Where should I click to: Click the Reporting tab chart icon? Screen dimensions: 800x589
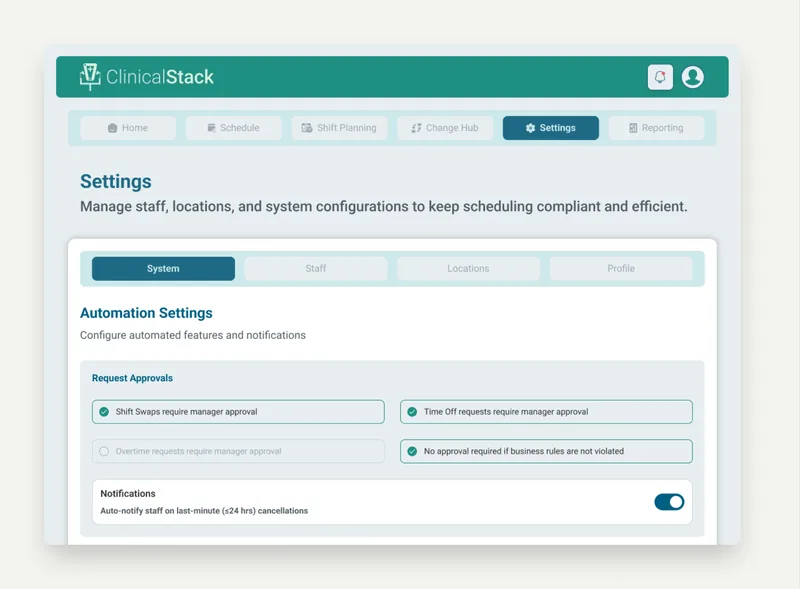tap(633, 128)
